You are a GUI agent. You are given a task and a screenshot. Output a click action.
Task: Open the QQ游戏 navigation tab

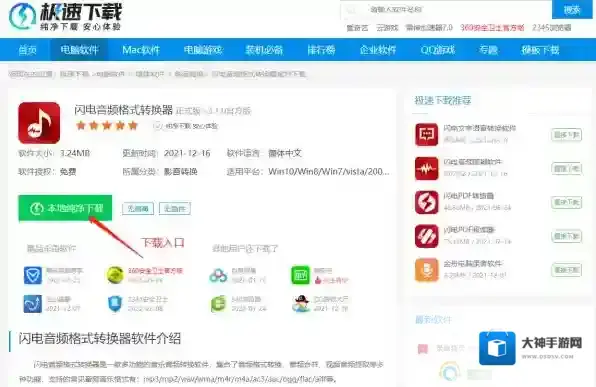click(x=437, y=50)
